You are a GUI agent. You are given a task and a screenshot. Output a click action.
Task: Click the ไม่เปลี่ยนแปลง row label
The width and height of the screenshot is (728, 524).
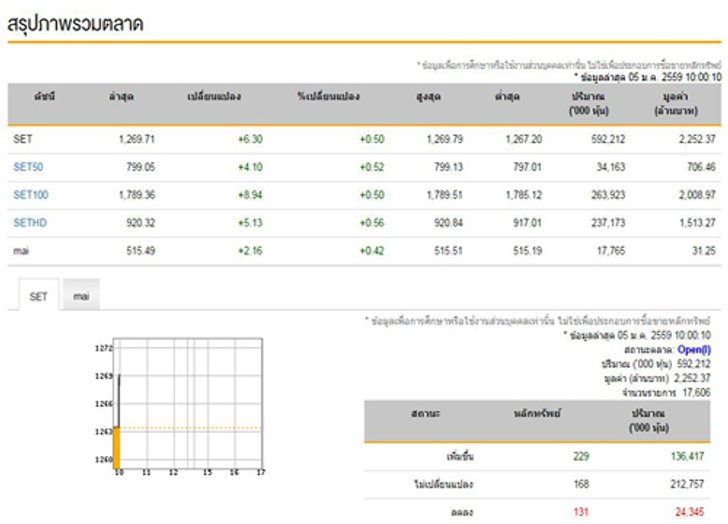443,484
